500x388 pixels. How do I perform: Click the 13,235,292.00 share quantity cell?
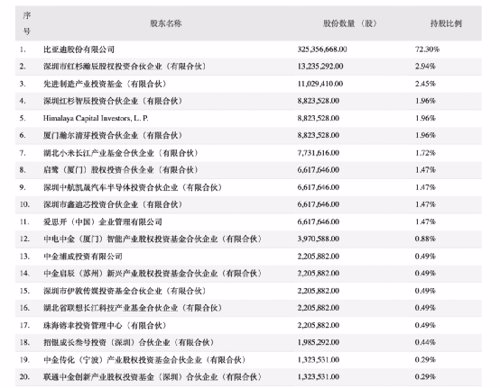pos(320,66)
